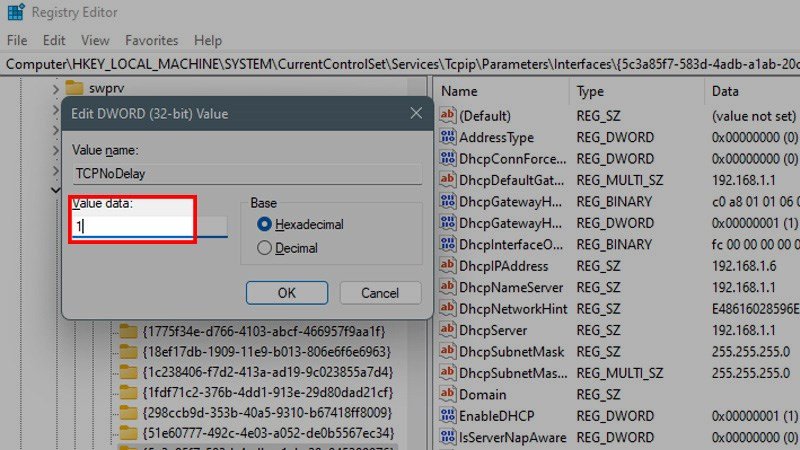Select the Hexadecimal base option
Image resolution: width=800 pixels, height=450 pixels.
[264, 224]
